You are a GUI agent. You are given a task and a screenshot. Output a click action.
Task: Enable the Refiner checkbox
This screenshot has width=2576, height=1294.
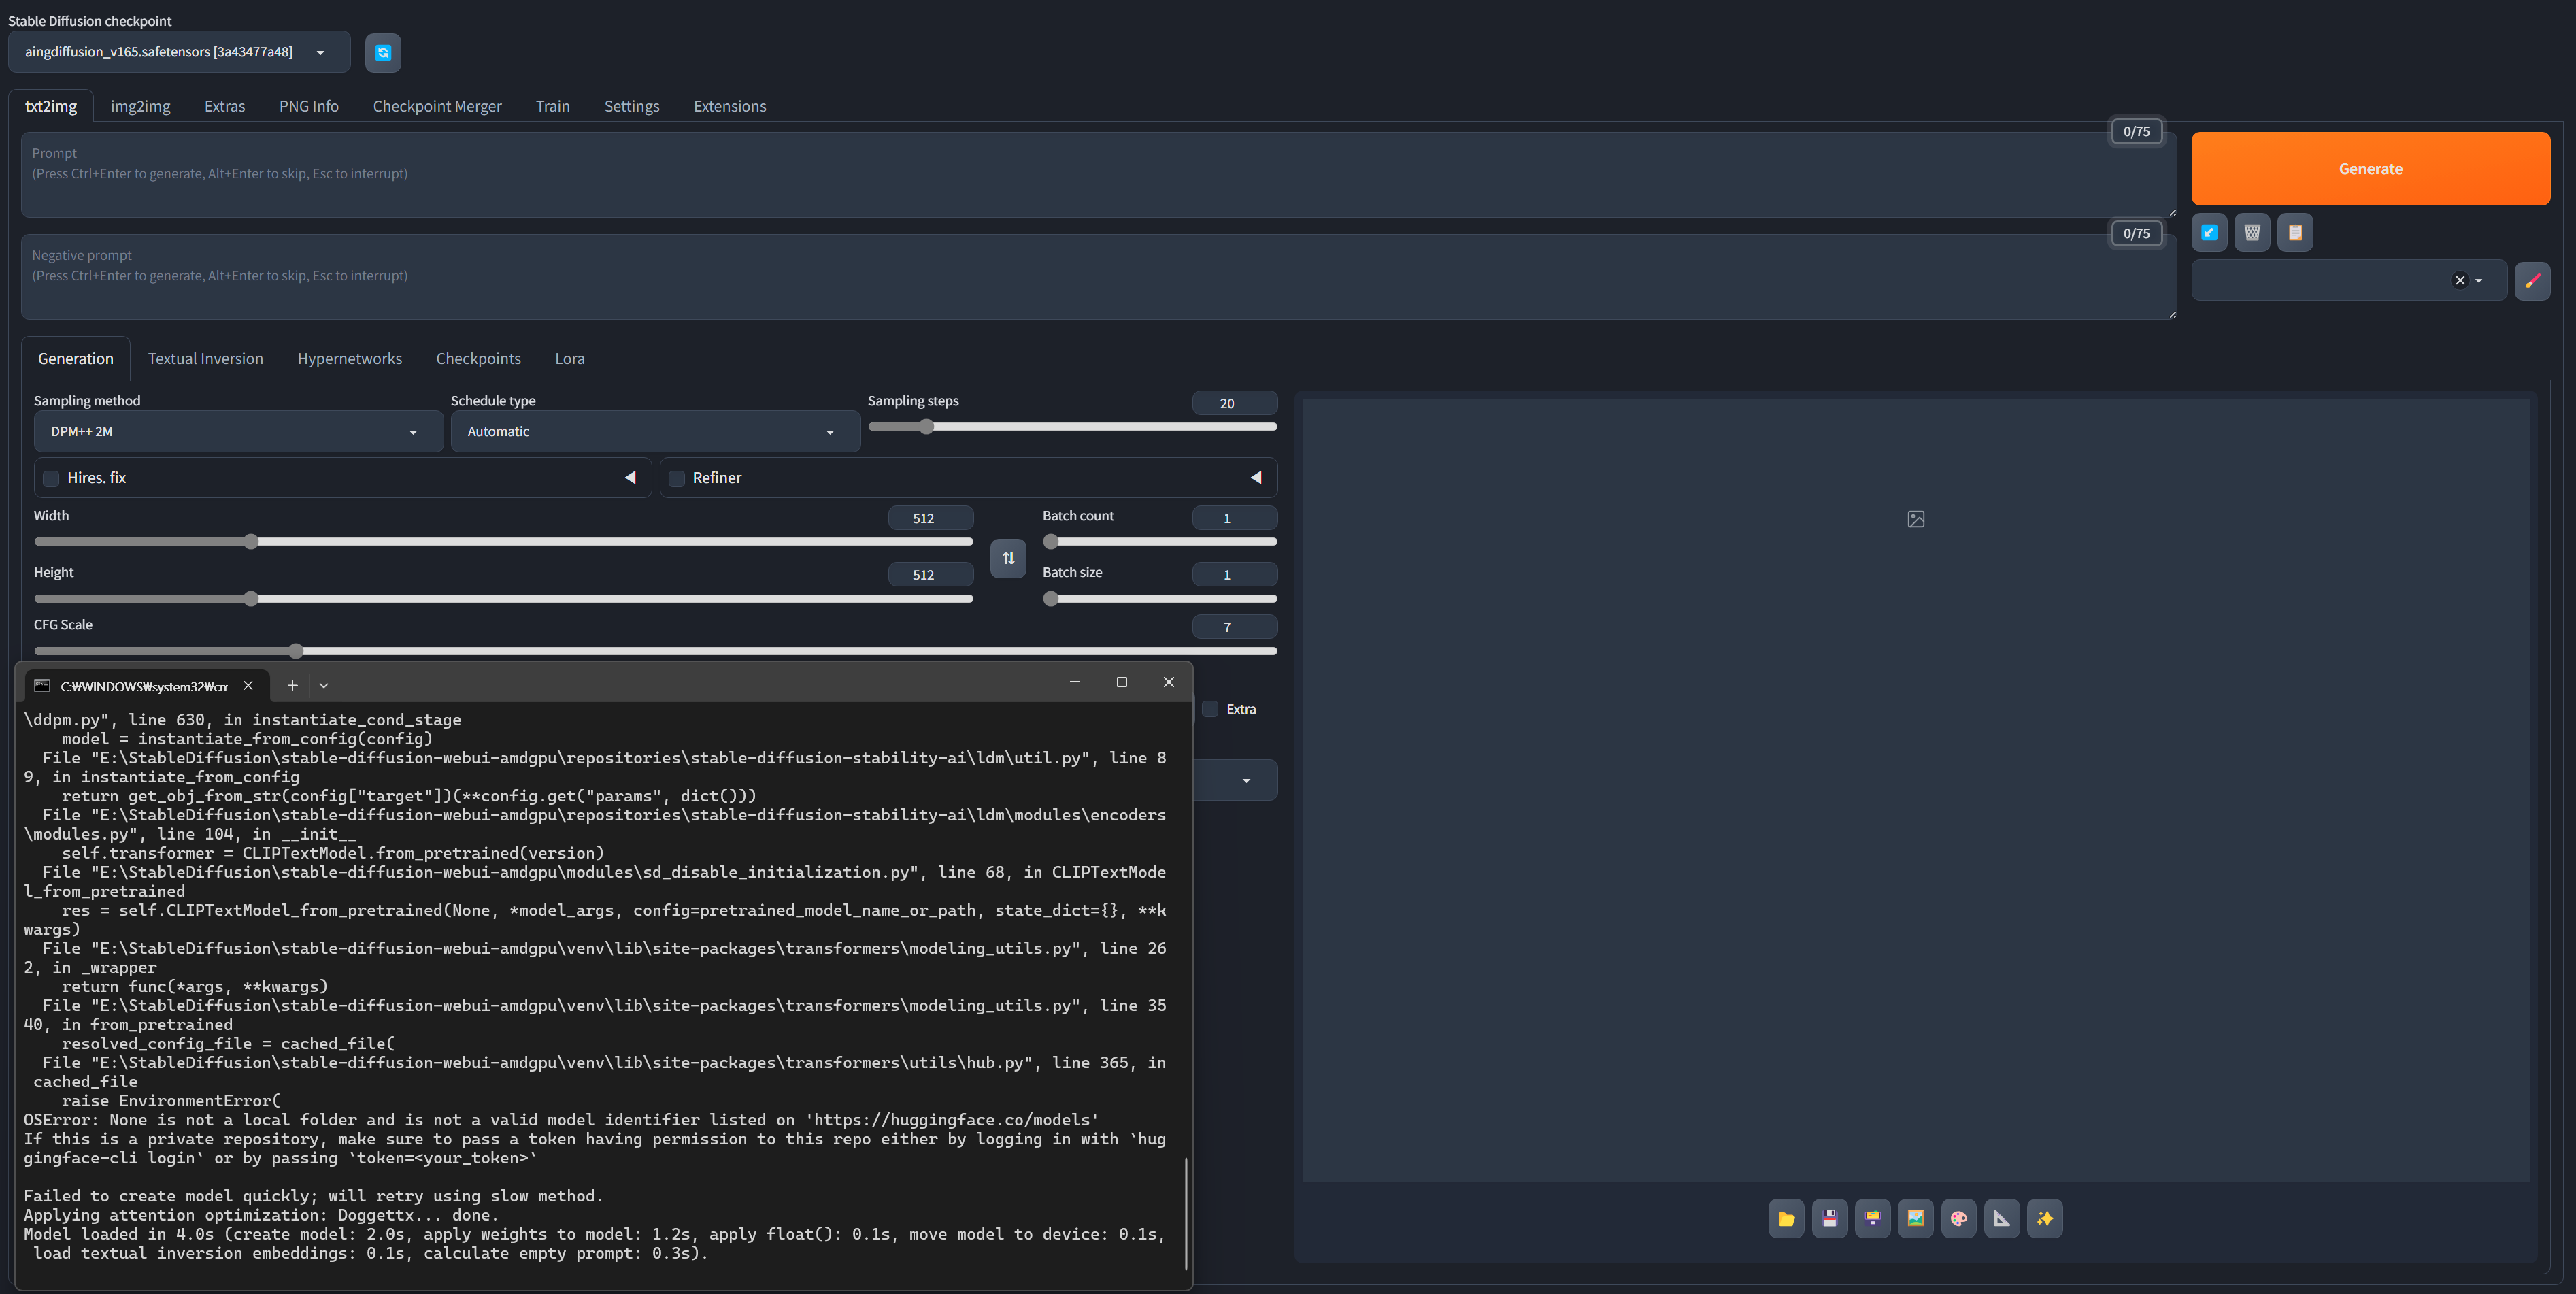pos(677,478)
